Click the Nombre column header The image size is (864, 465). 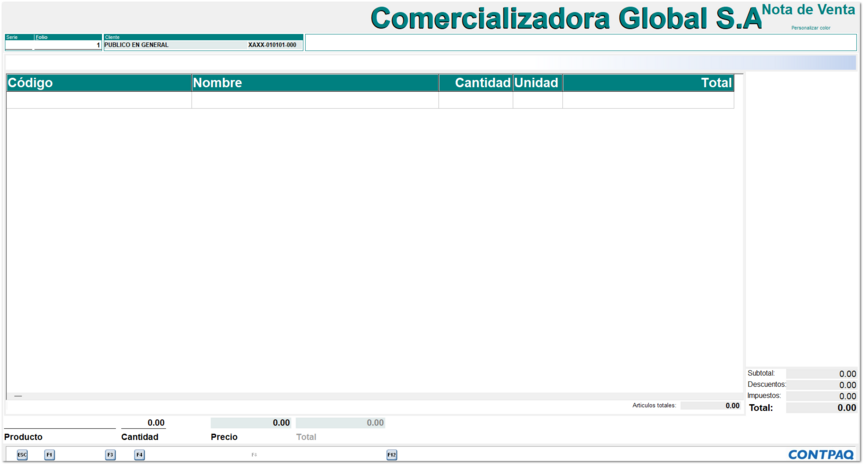click(315, 83)
